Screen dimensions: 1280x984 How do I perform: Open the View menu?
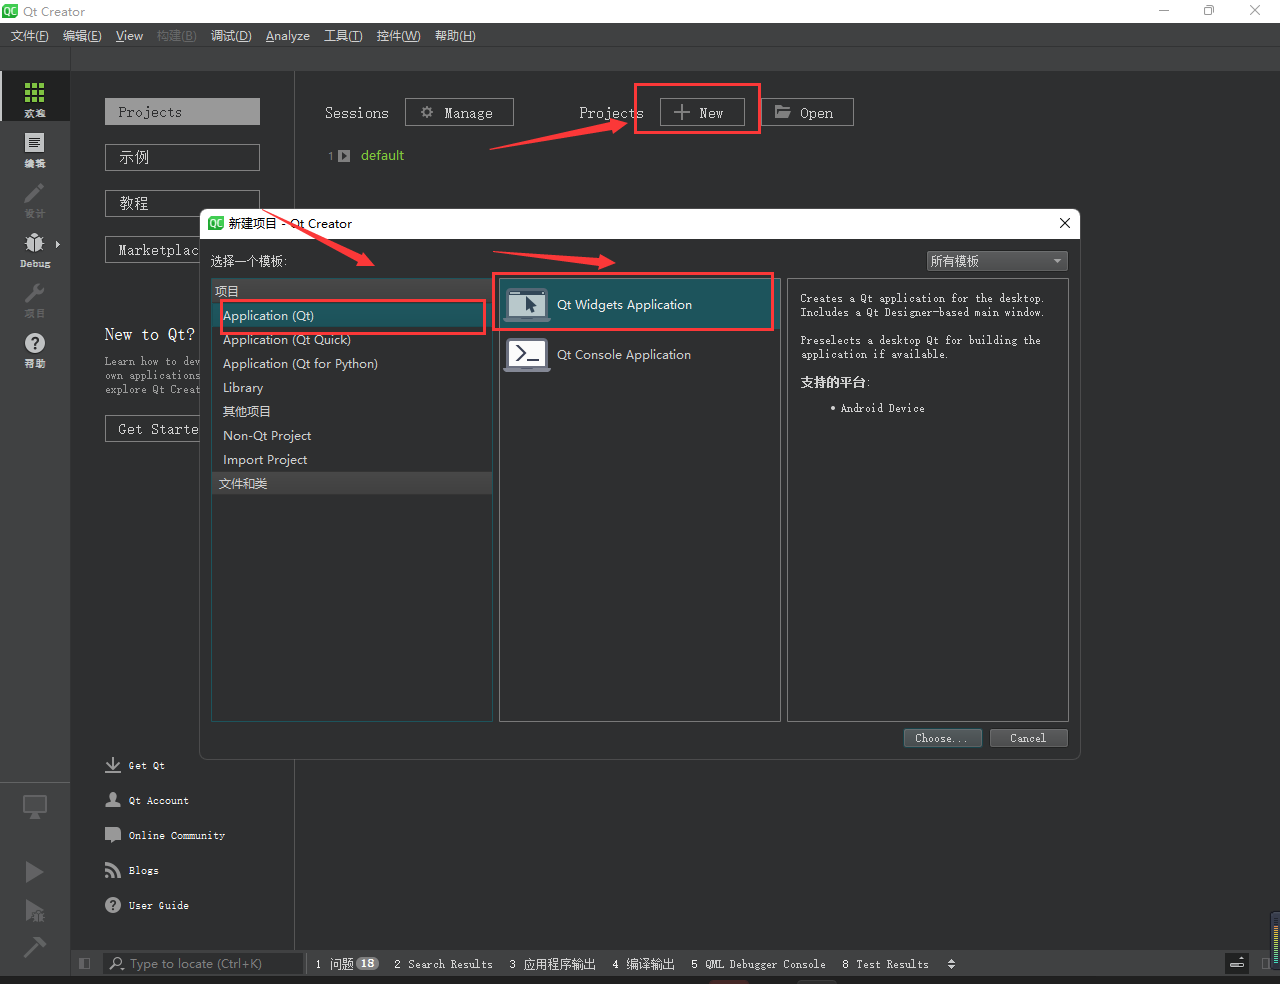click(129, 36)
